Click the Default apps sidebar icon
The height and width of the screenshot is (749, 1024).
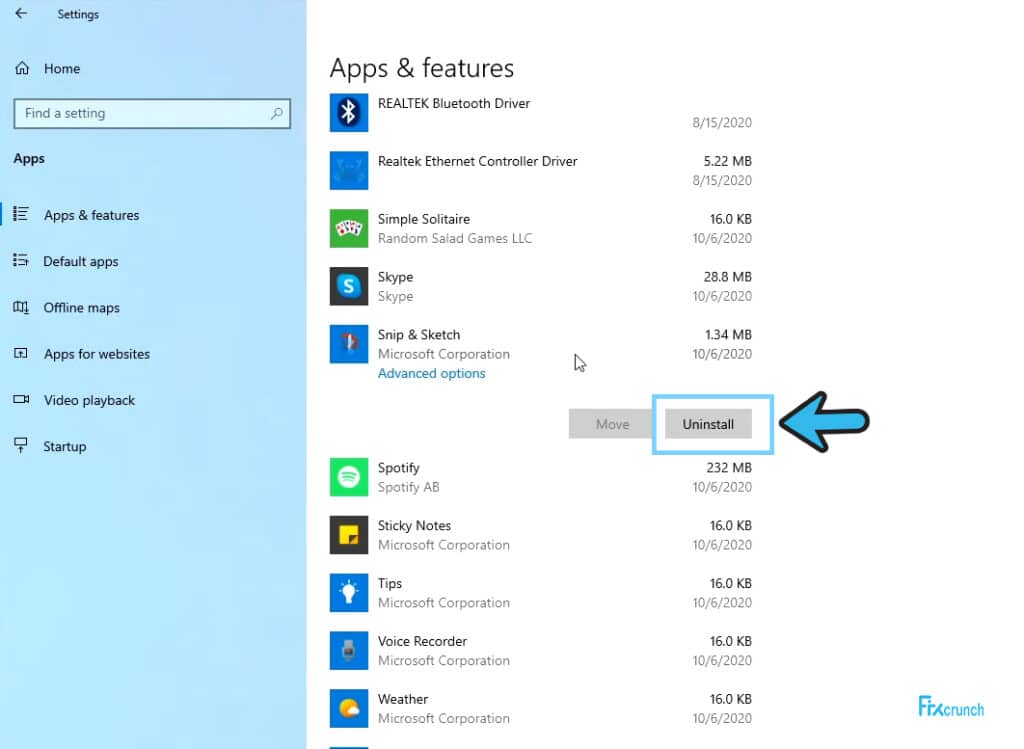click(21, 261)
